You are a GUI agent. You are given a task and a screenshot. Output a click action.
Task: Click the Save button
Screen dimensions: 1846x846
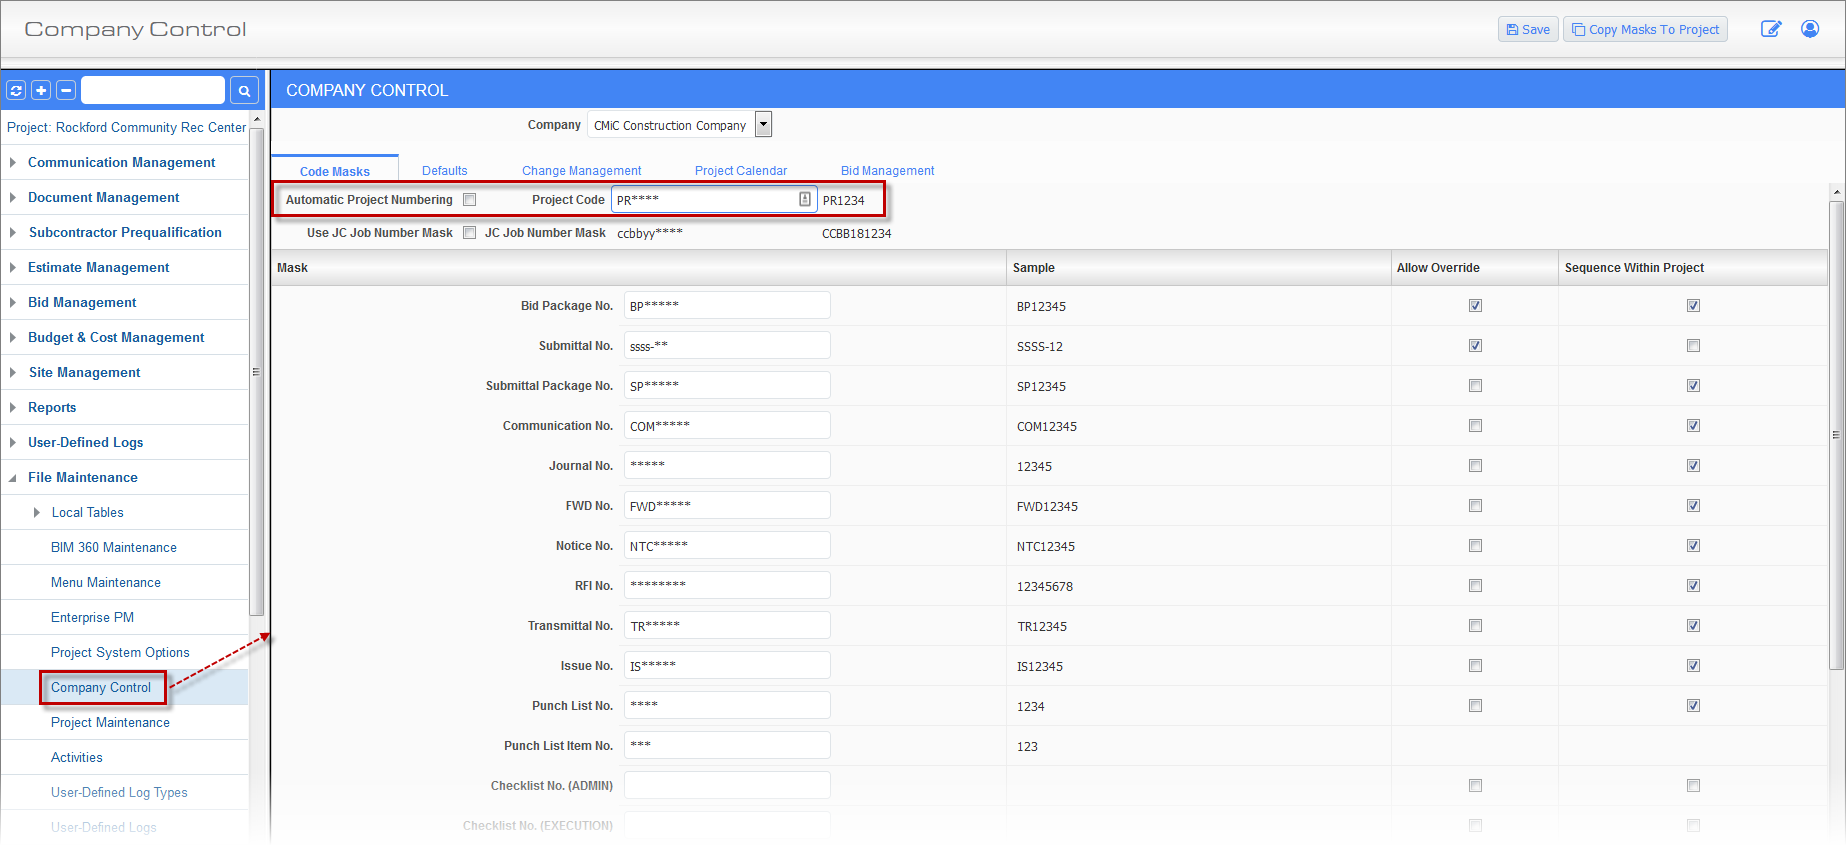[1527, 30]
